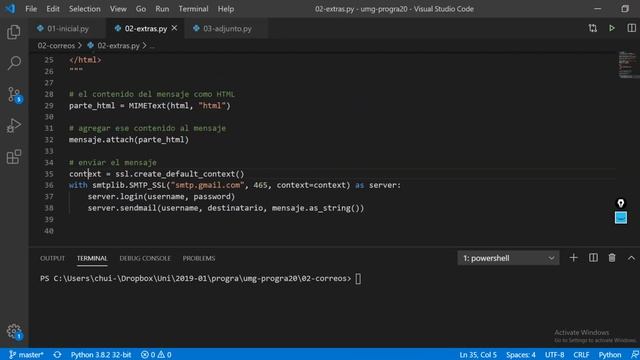The width and height of the screenshot is (640, 360).
Task: Open the terminal selector 1: powershell dropdown
Action: pos(508,258)
